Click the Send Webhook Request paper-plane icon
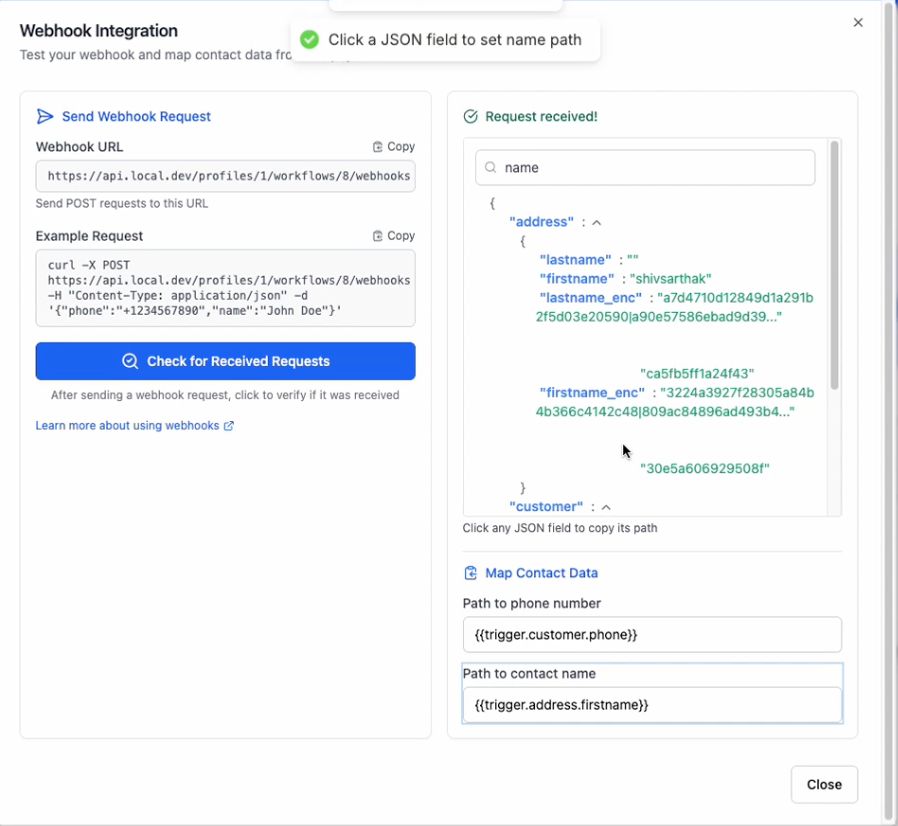The height and width of the screenshot is (826, 898). tap(45, 116)
